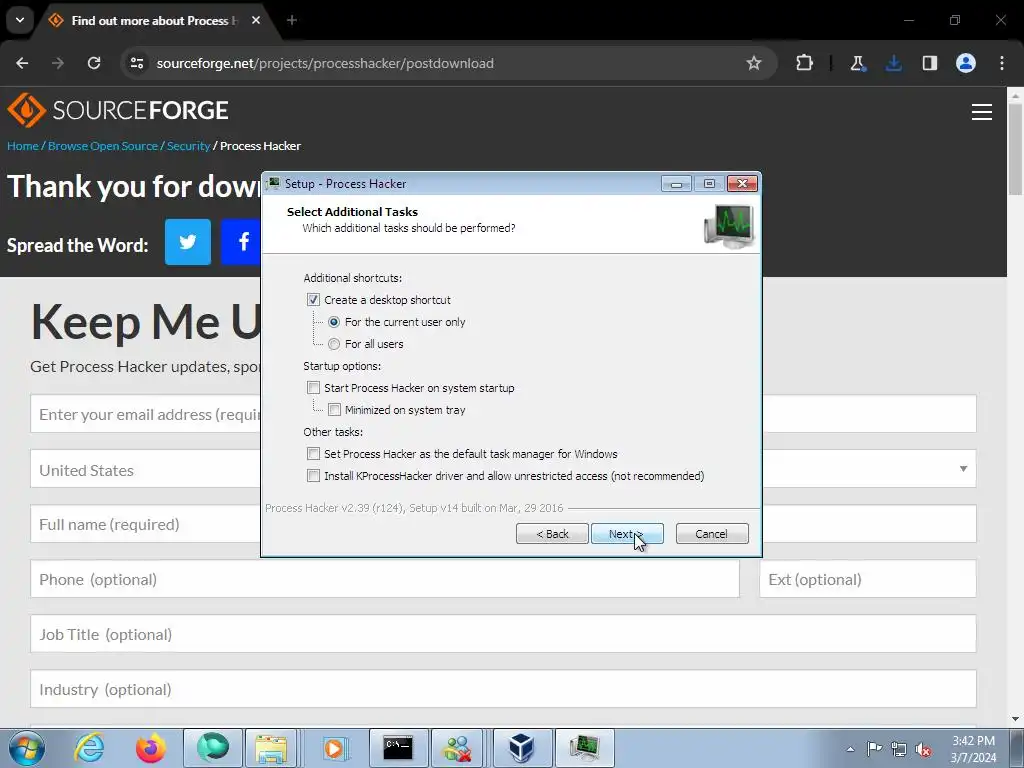Click the page vertical scrollbar thumb

tap(1015, 150)
